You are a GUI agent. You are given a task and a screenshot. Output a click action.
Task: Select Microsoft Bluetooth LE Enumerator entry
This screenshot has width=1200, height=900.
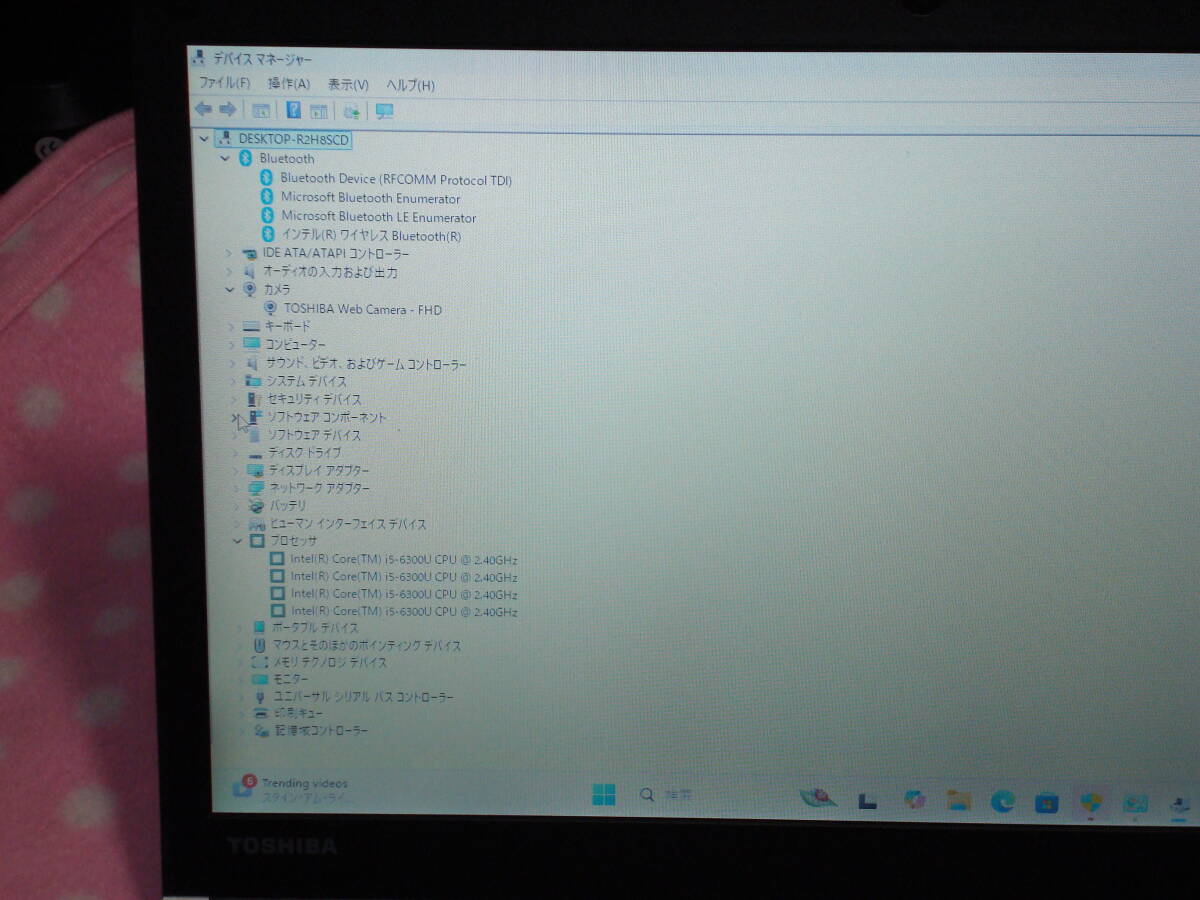point(379,217)
